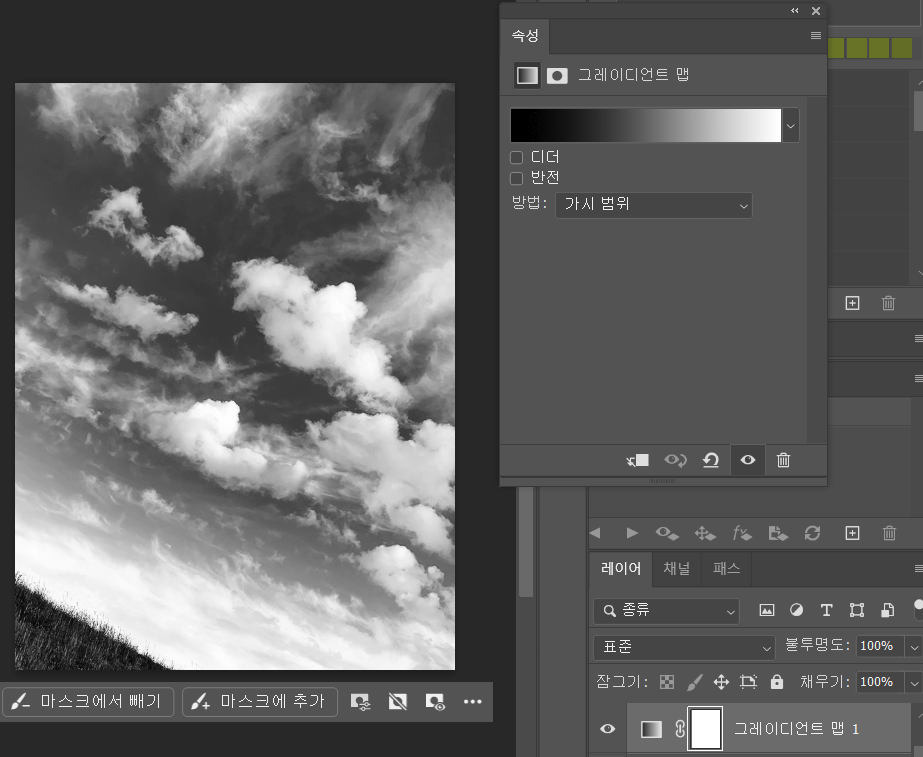This screenshot has height=757, width=923.
Task: Toggle layer visibility eye in Properties panel
Action: point(747,460)
